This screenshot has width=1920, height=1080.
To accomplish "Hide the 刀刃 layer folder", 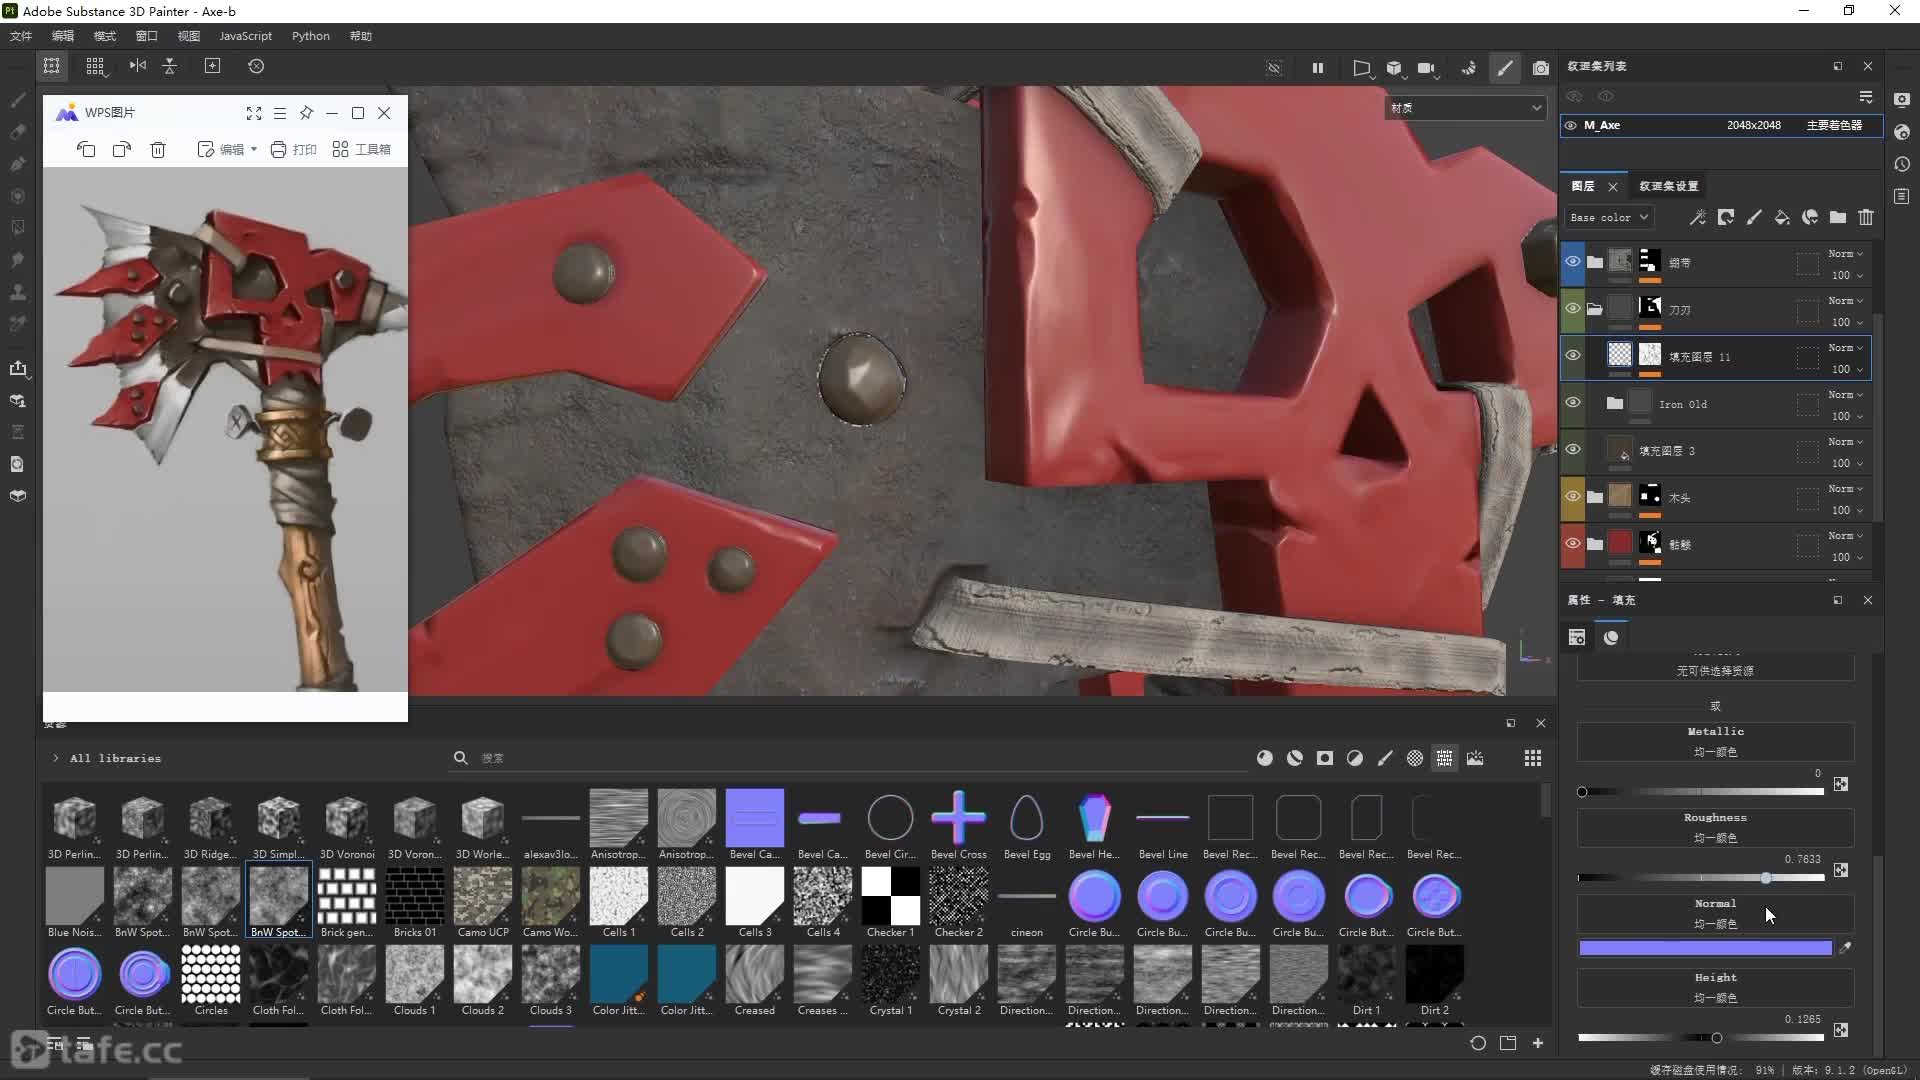I will (1573, 309).
